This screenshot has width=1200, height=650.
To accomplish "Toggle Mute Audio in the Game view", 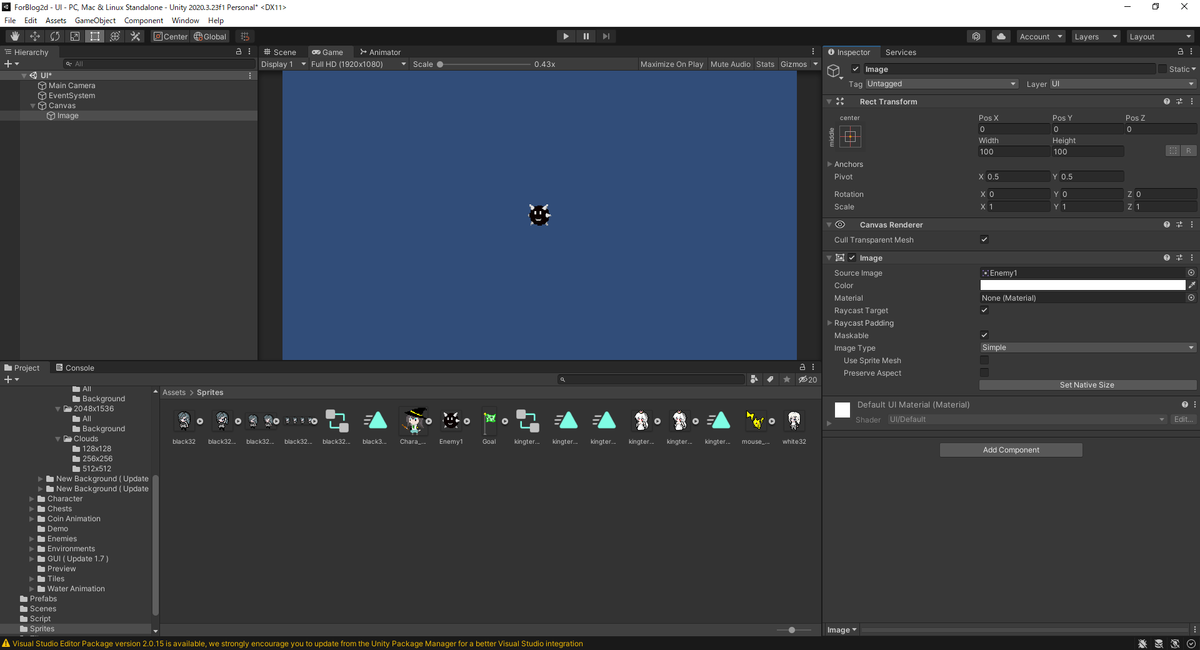I will tap(730, 63).
